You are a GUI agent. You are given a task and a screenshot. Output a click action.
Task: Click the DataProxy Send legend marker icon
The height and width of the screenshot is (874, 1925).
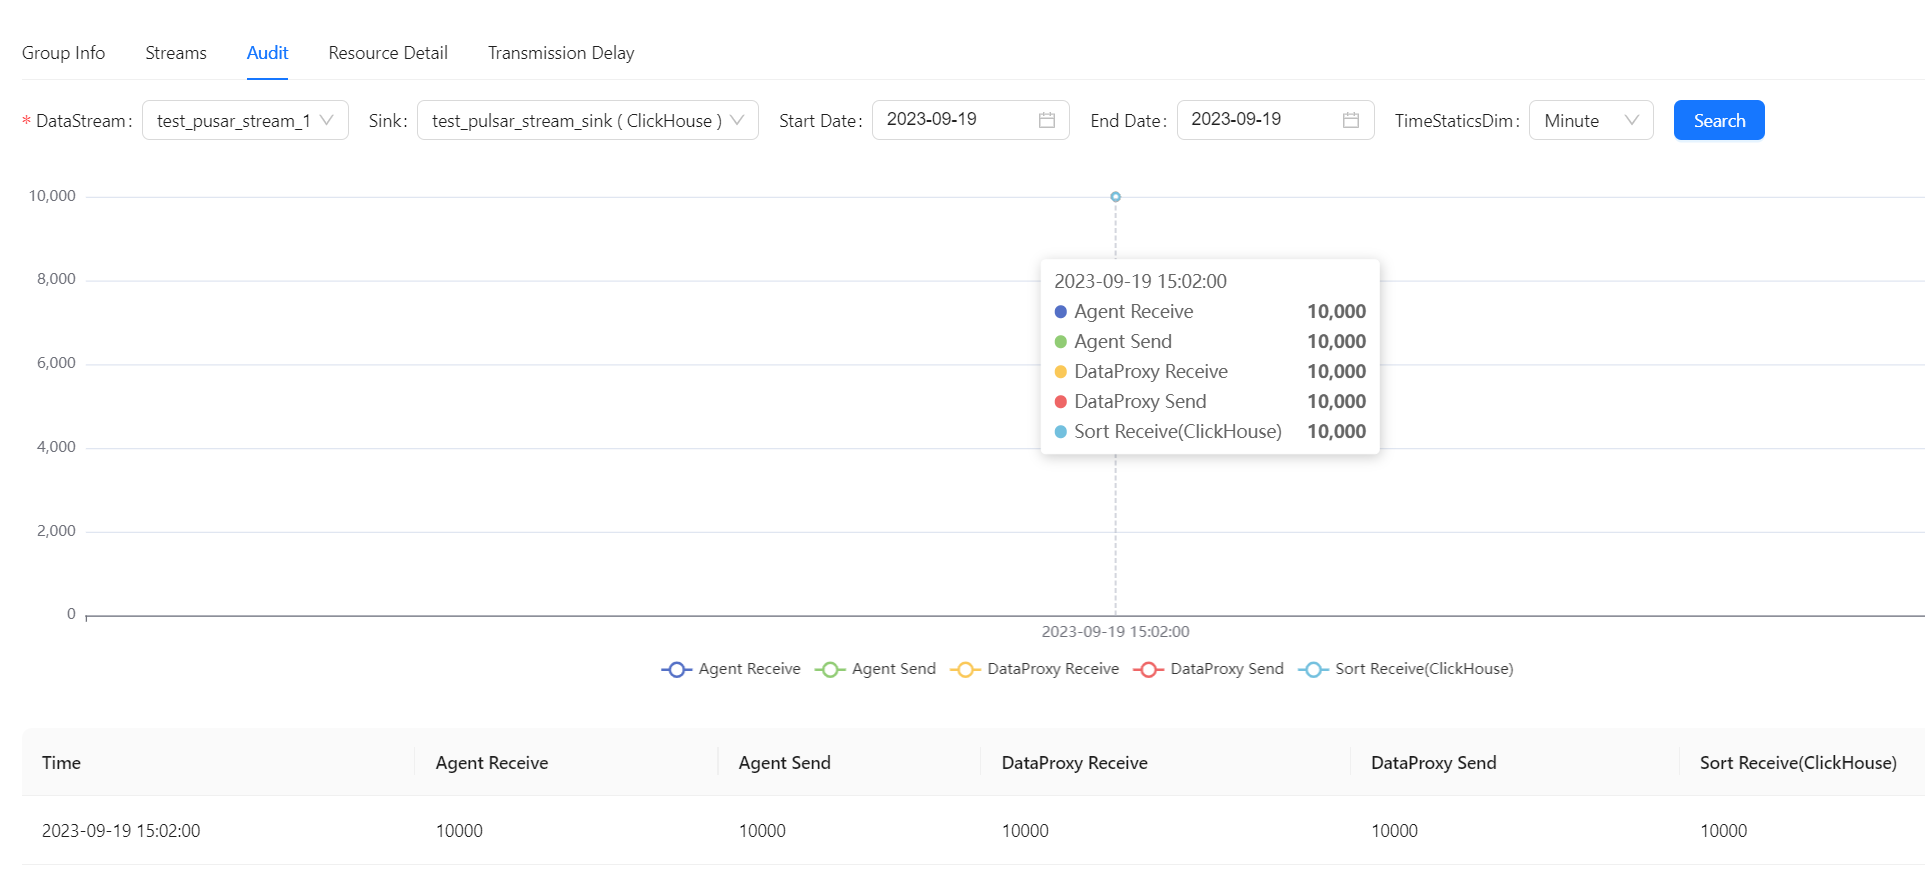1148,670
